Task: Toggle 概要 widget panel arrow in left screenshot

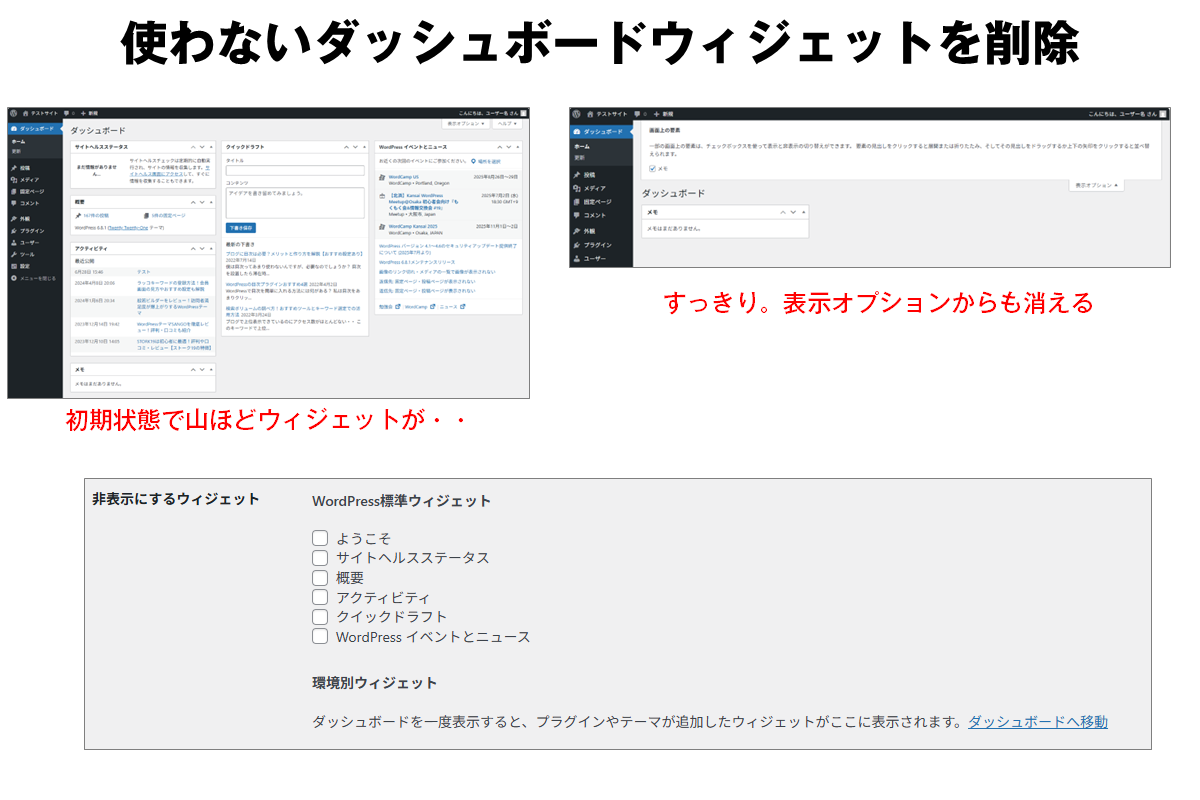Action: point(211,202)
